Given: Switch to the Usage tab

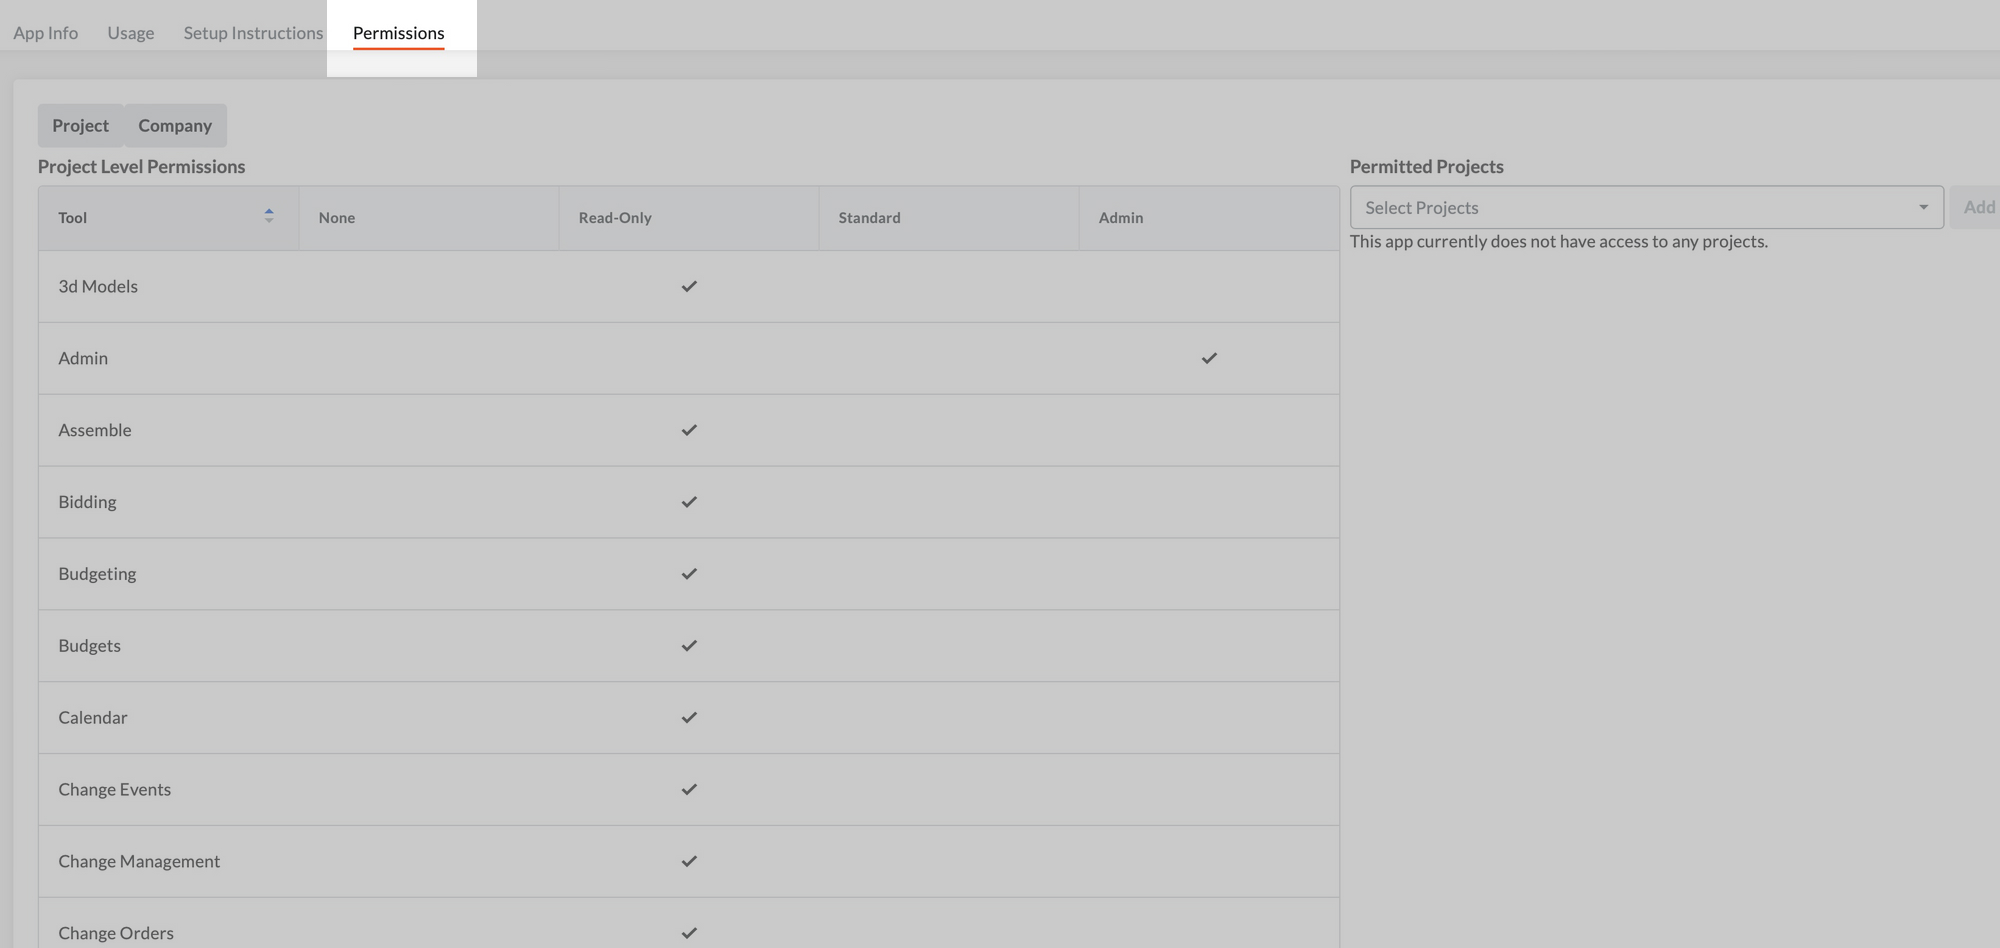Looking at the screenshot, I should (x=131, y=33).
